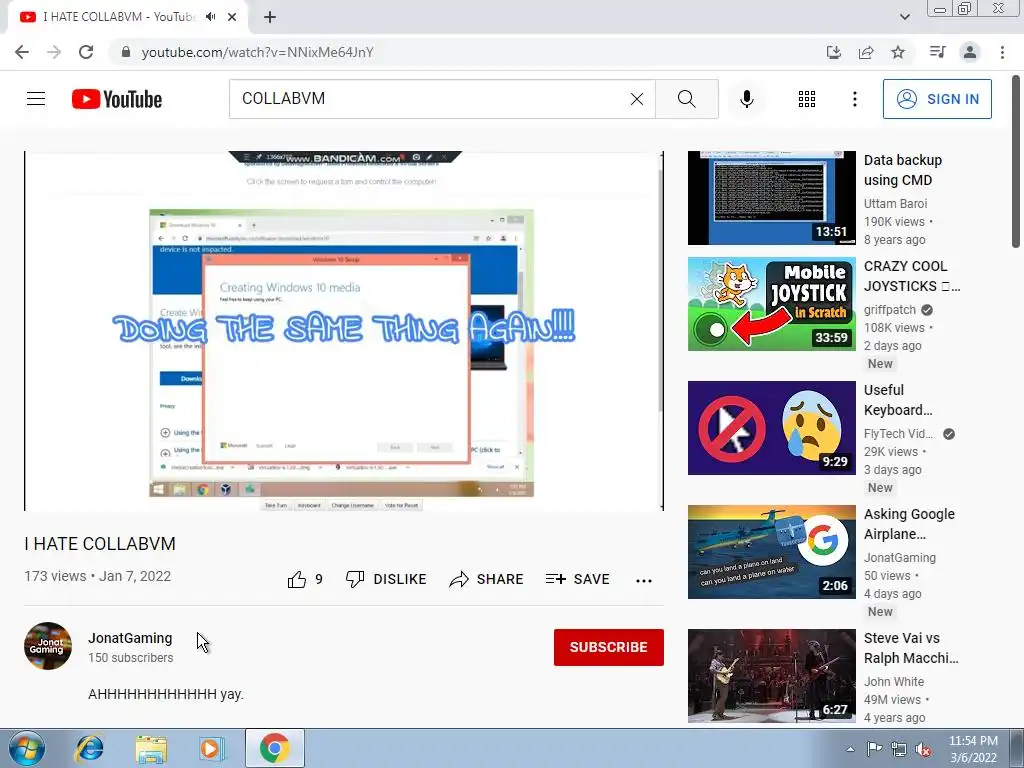Open the tab search dropdown arrow

point(904,17)
